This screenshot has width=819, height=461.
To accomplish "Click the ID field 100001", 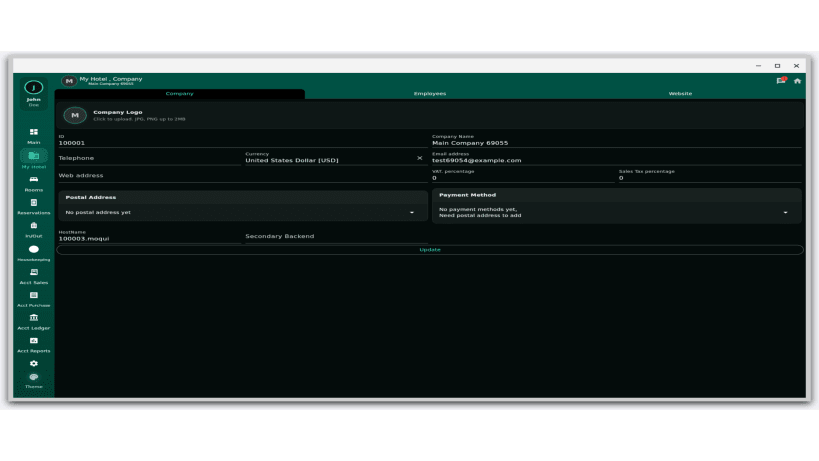I will coord(242,140).
